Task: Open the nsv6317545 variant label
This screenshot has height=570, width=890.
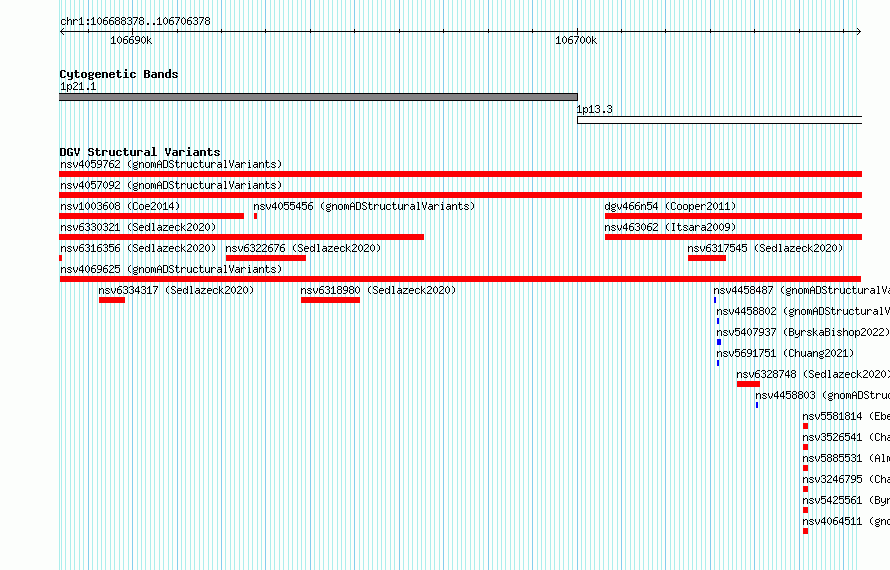Action: 765,248
